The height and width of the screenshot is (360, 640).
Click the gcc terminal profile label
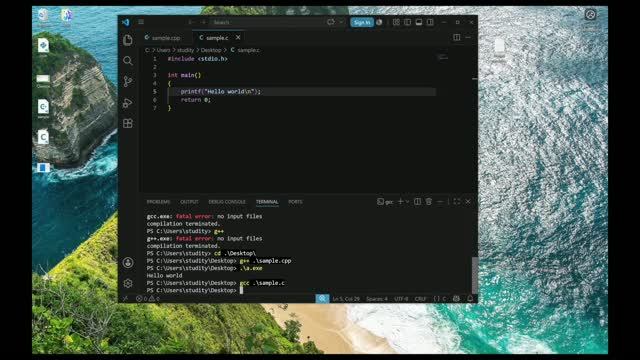point(385,202)
